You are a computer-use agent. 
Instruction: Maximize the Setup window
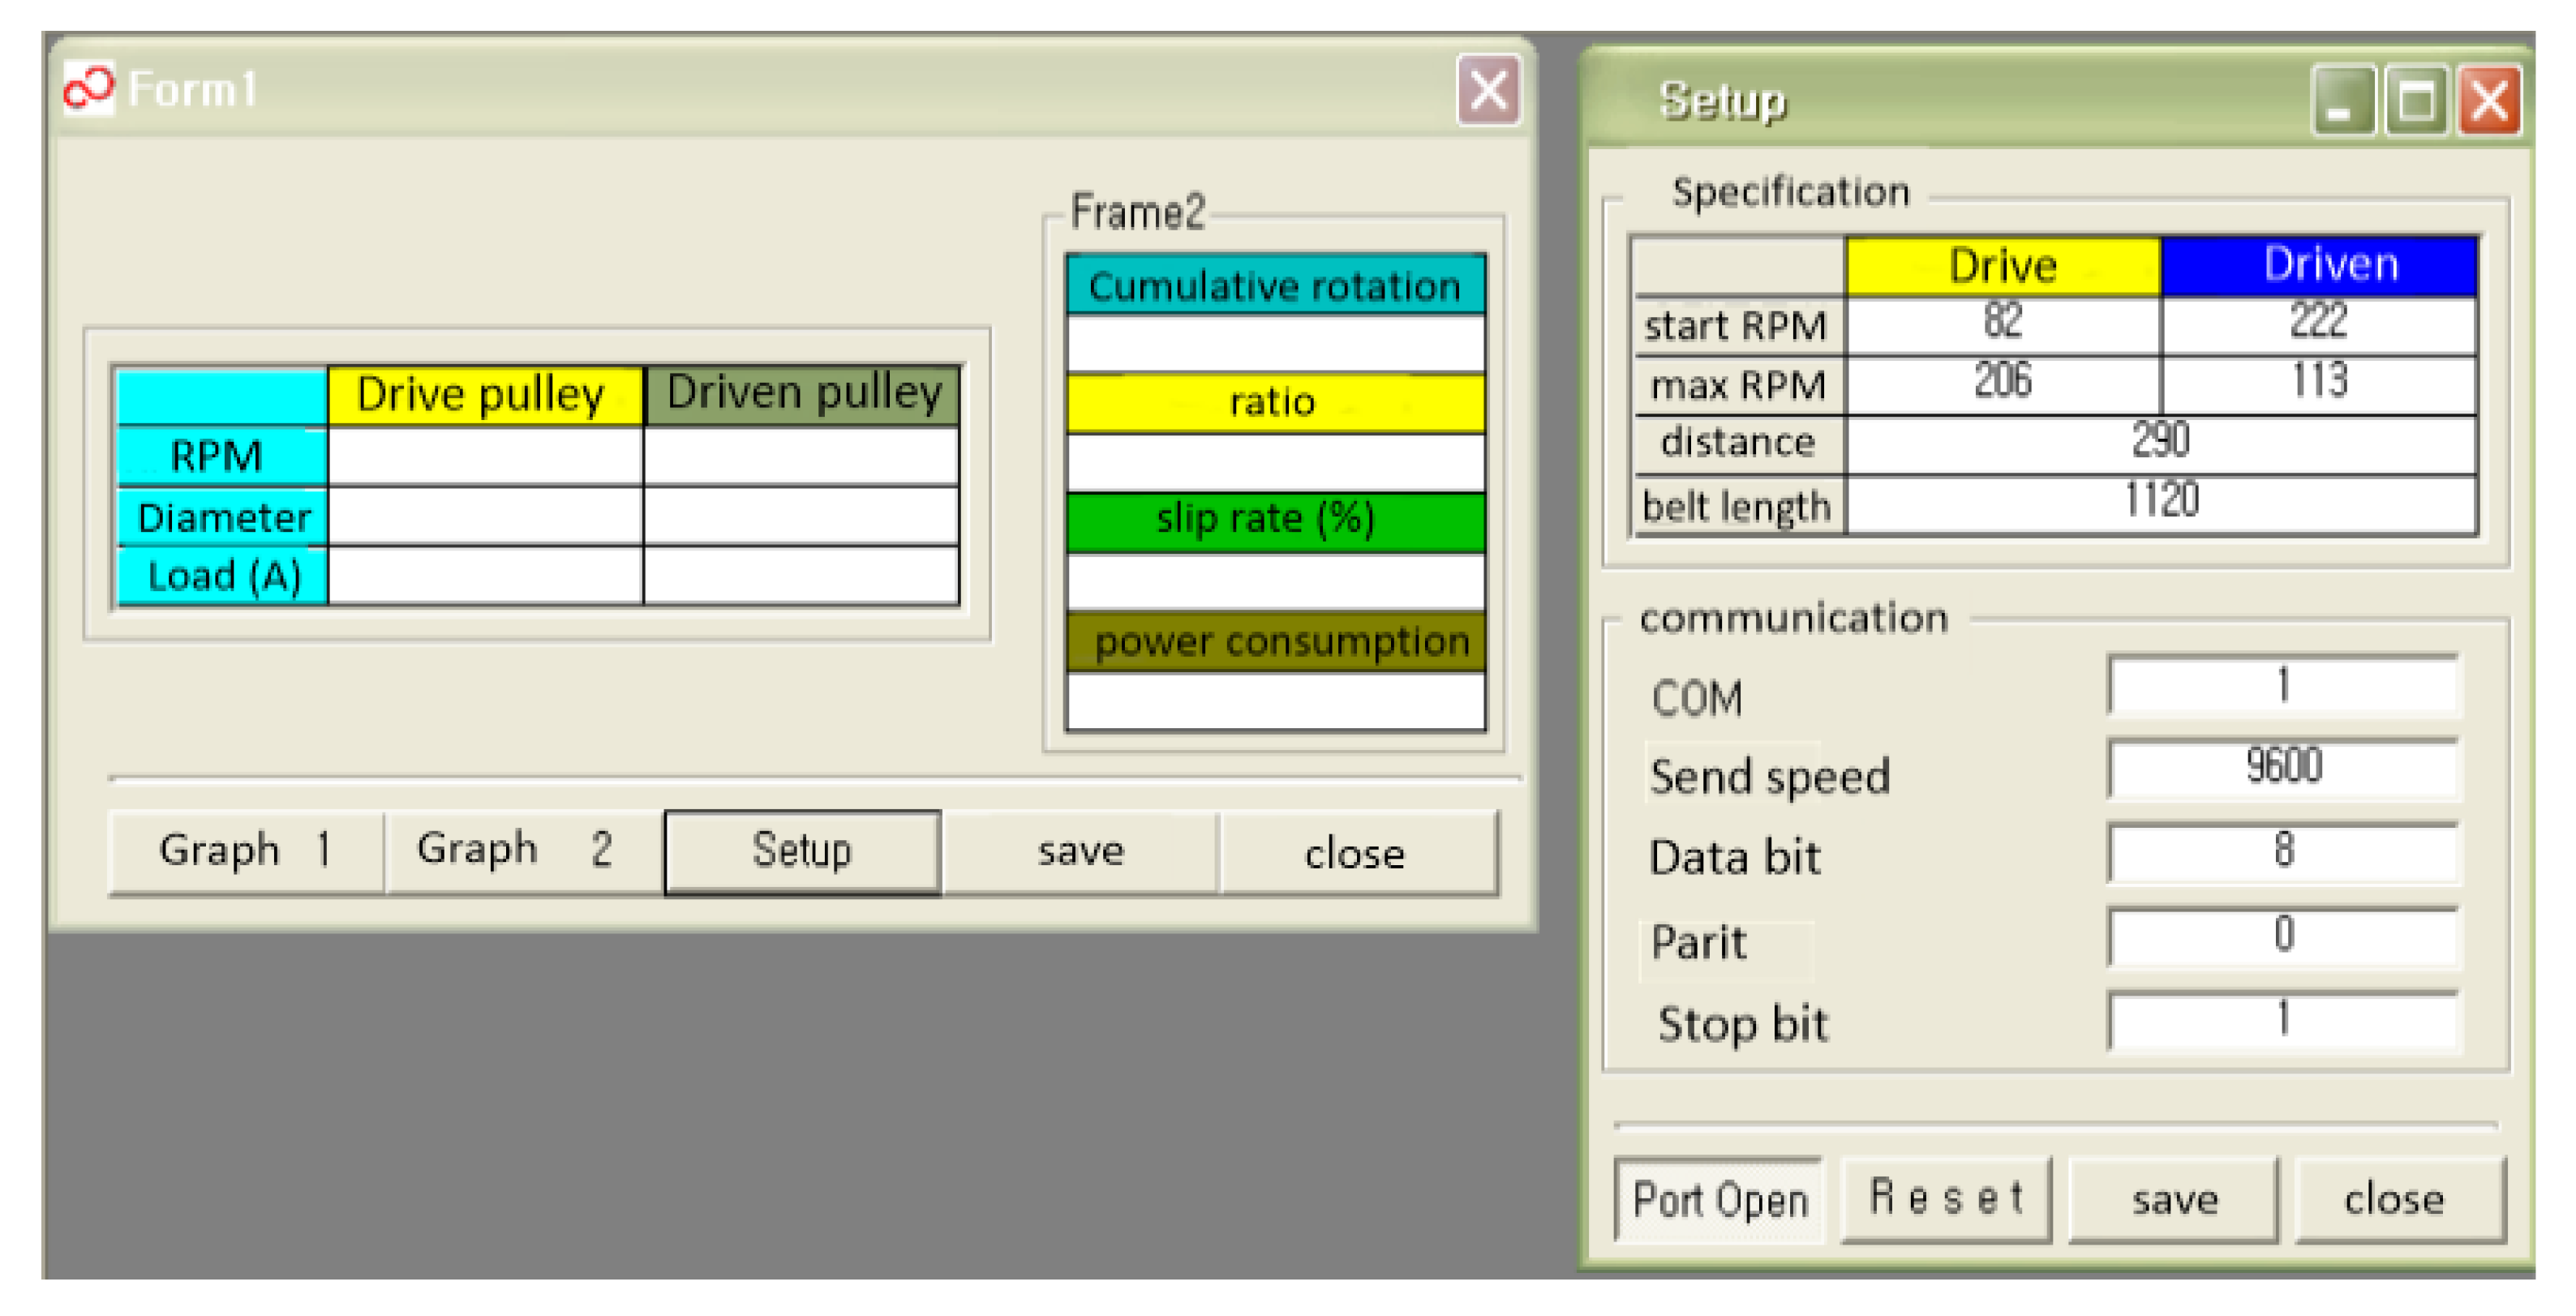tap(2416, 101)
